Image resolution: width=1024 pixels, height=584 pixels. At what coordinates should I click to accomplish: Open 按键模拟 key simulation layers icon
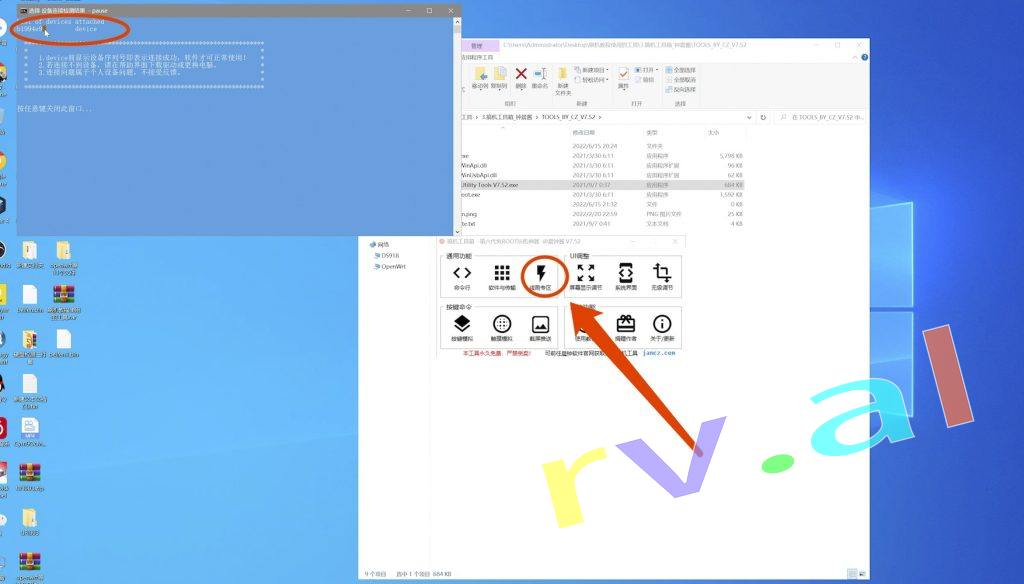click(x=461, y=327)
